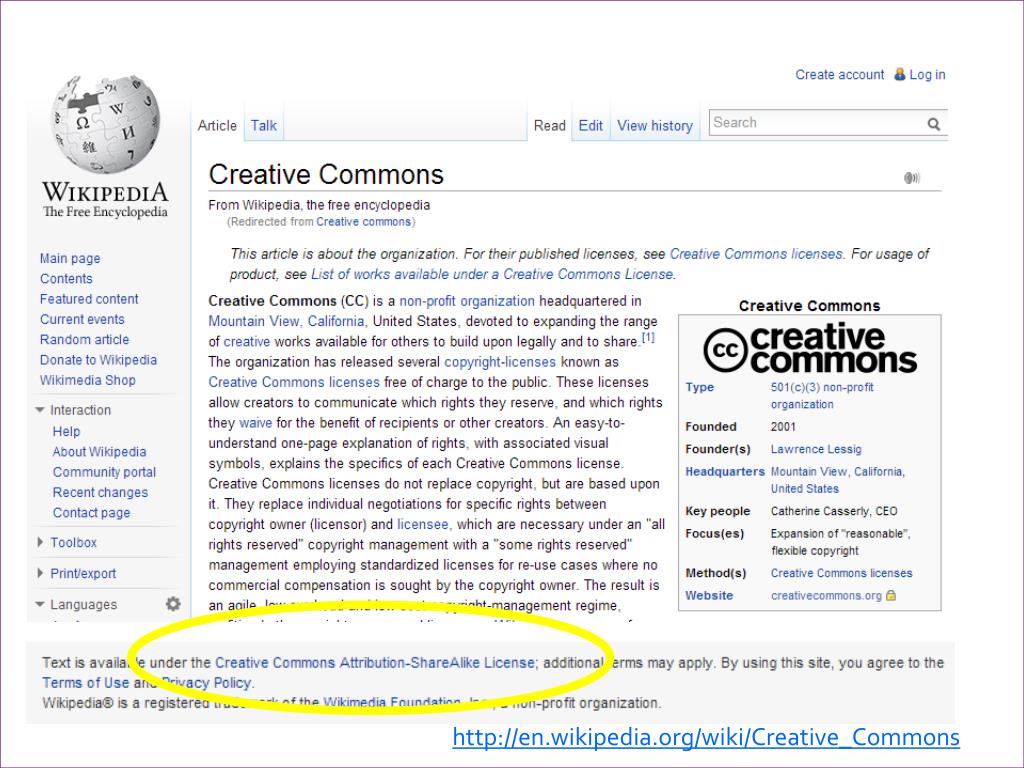The width and height of the screenshot is (1024, 768).
Task: Open the en.wikipedia.org/wiki/Creative_Commons URL link
Action: (x=706, y=737)
